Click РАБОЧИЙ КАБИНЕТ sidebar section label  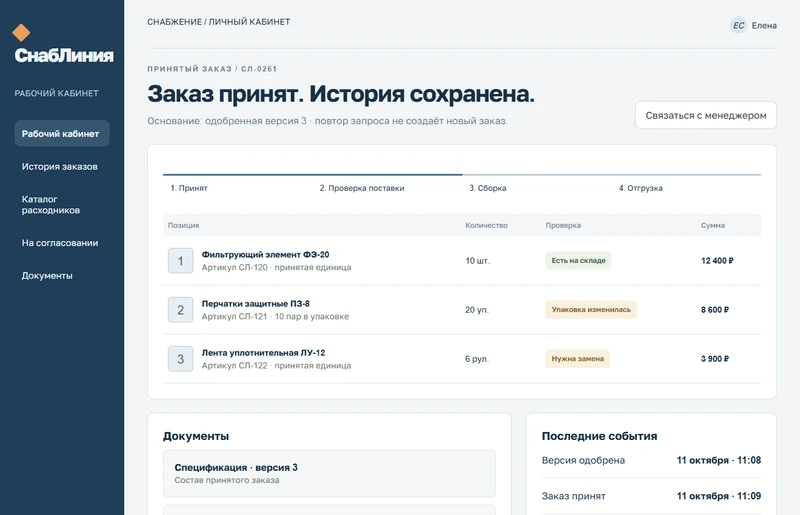tap(57, 93)
